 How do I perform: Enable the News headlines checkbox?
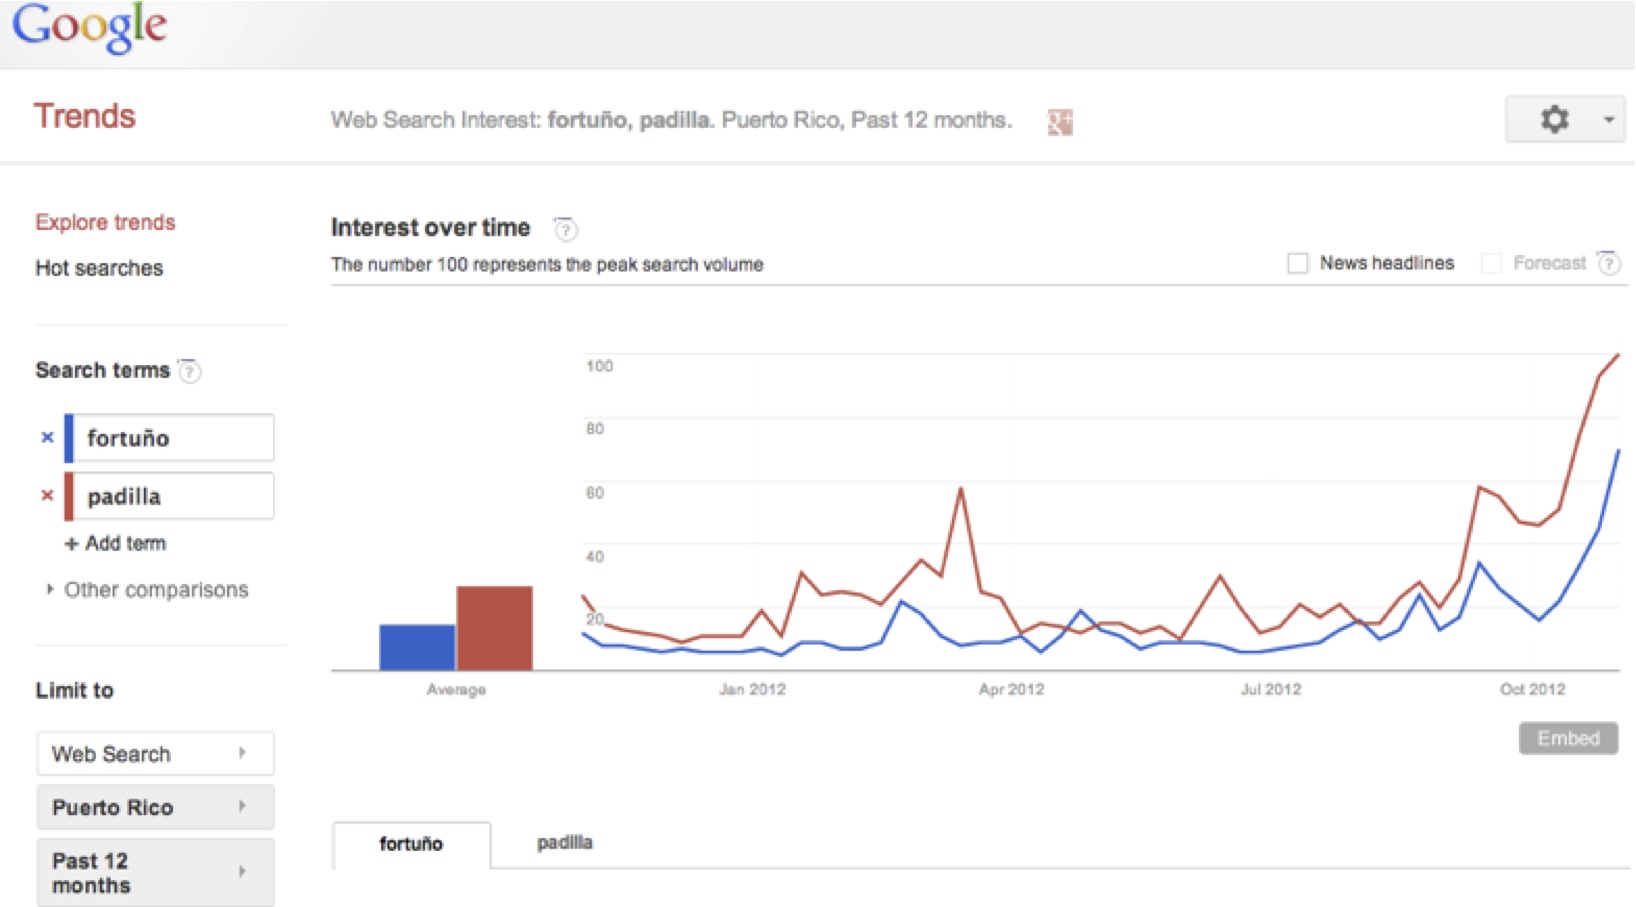pyautogui.click(x=1297, y=263)
